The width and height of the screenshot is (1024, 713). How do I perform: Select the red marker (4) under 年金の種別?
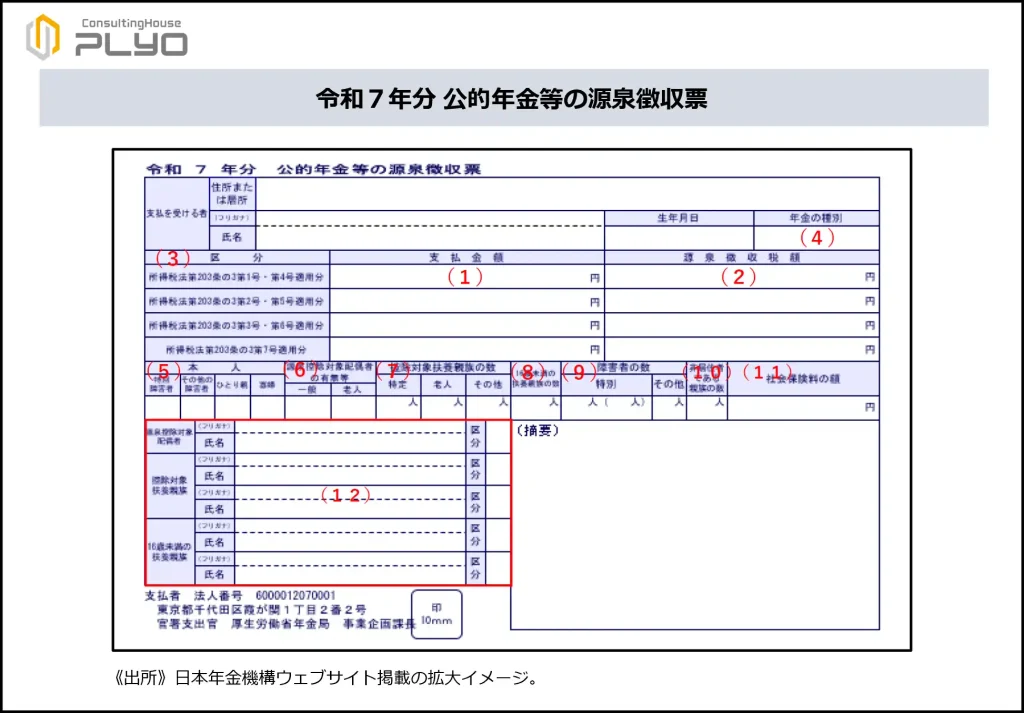click(816, 238)
